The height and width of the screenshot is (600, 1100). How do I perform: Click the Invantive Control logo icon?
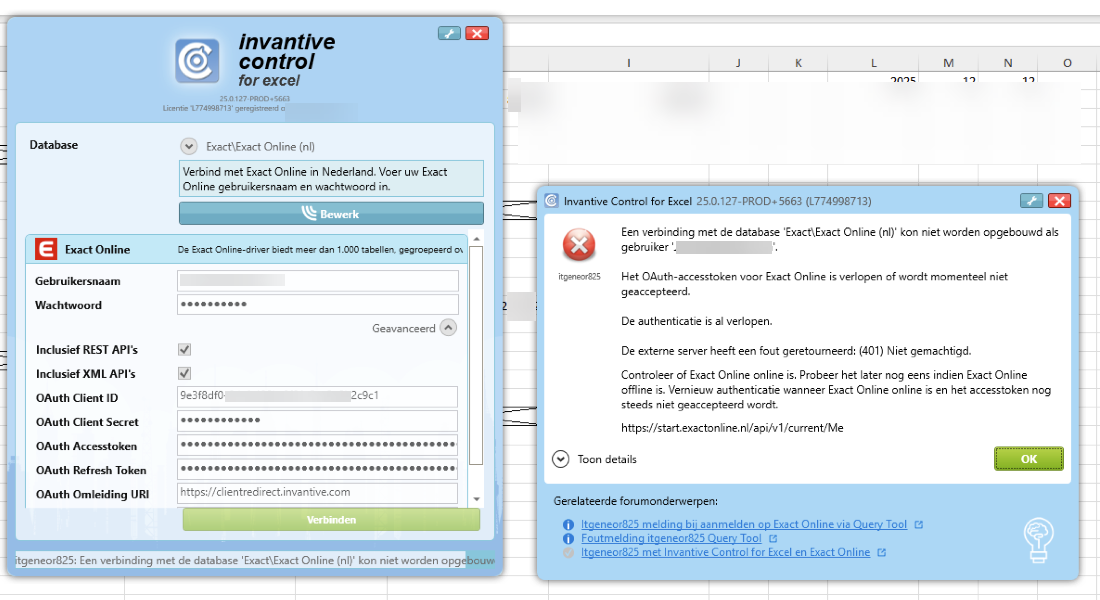[x=198, y=61]
